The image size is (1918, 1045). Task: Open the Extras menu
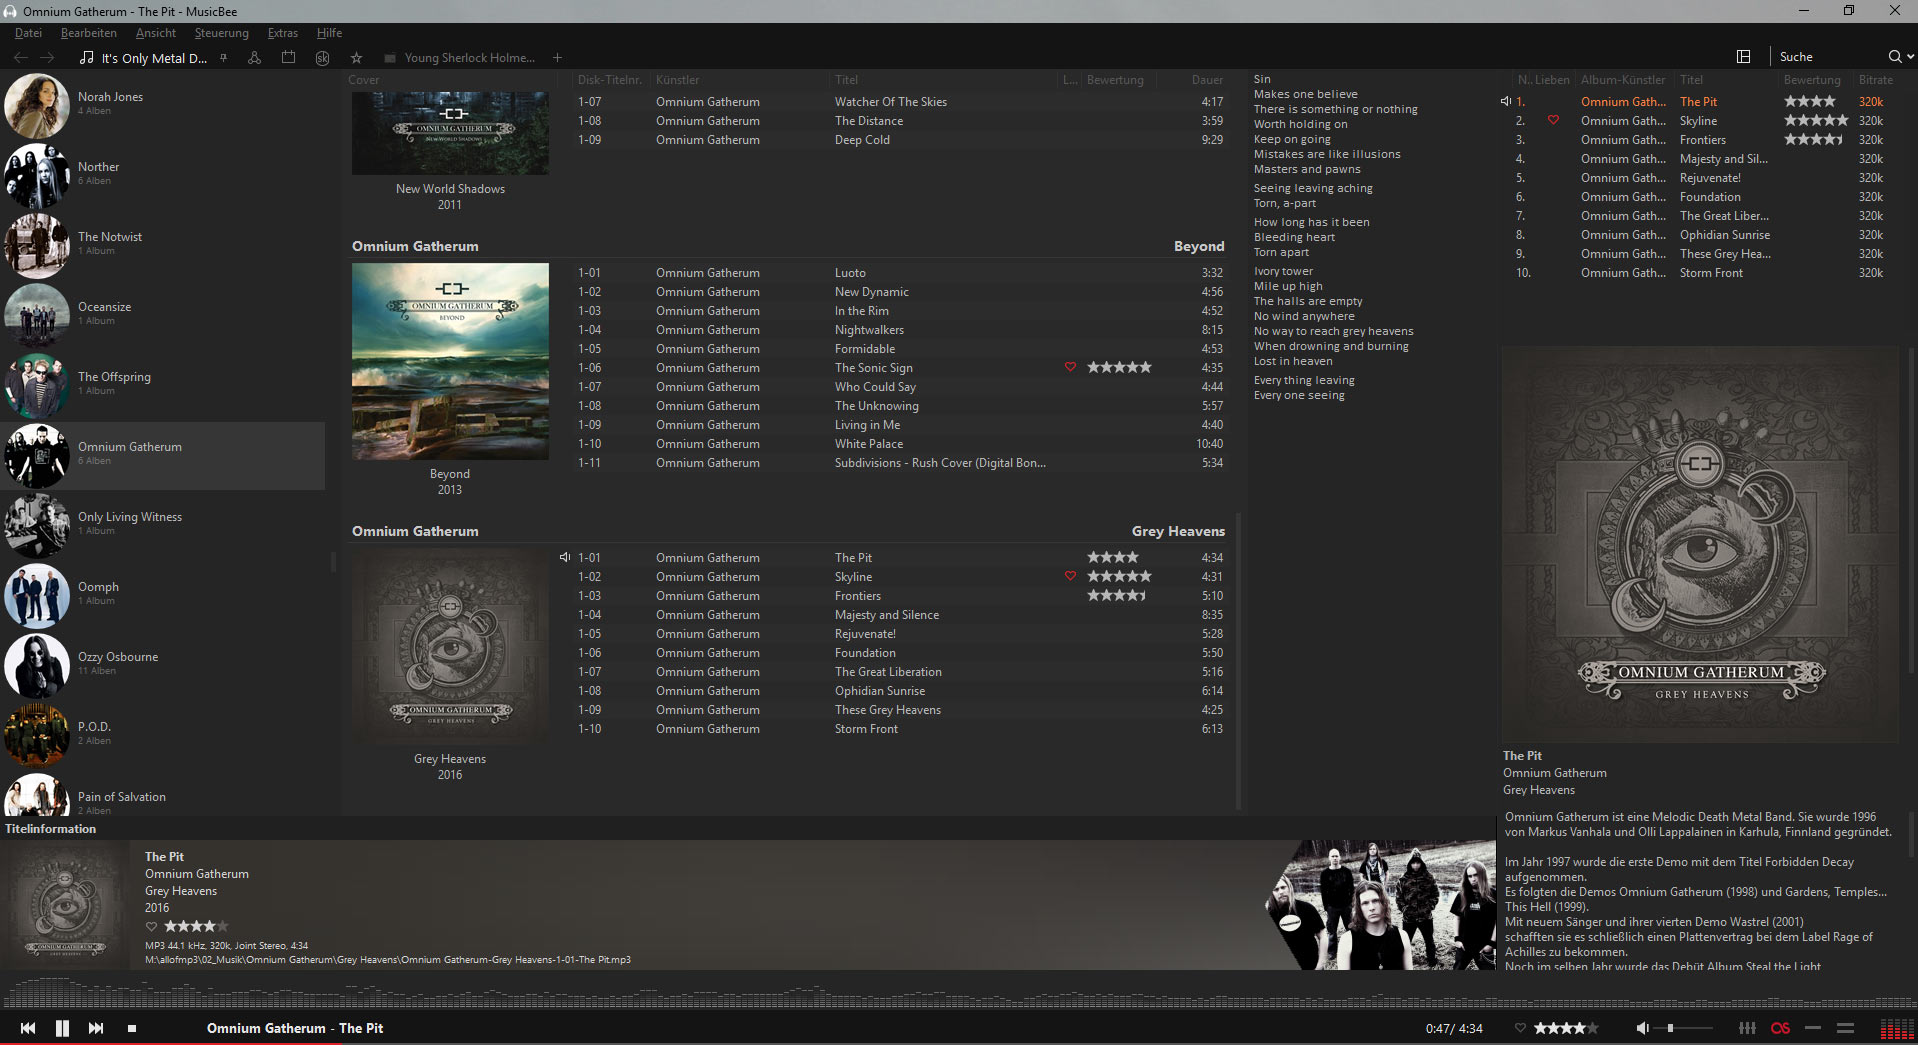pos(283,33)
